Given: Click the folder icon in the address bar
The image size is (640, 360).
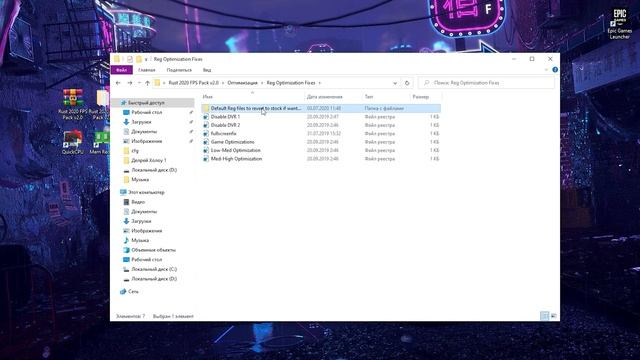Looking at the screenshot, I should tap(157, 83).
